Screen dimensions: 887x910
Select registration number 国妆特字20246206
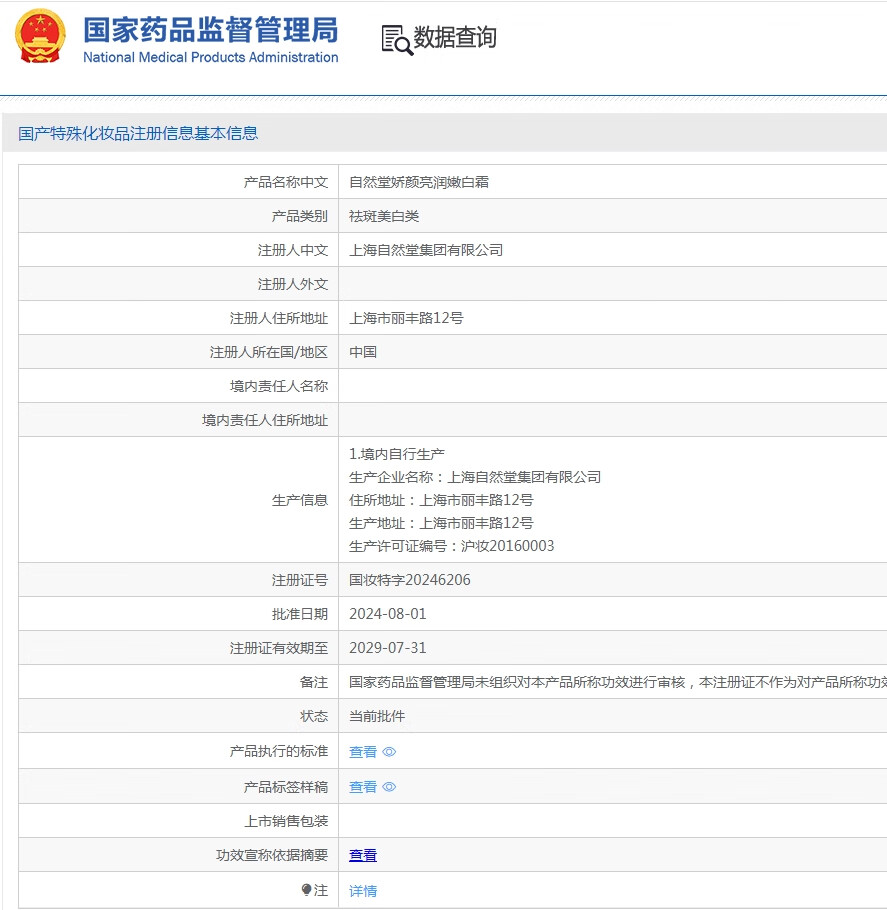point(410,580)
